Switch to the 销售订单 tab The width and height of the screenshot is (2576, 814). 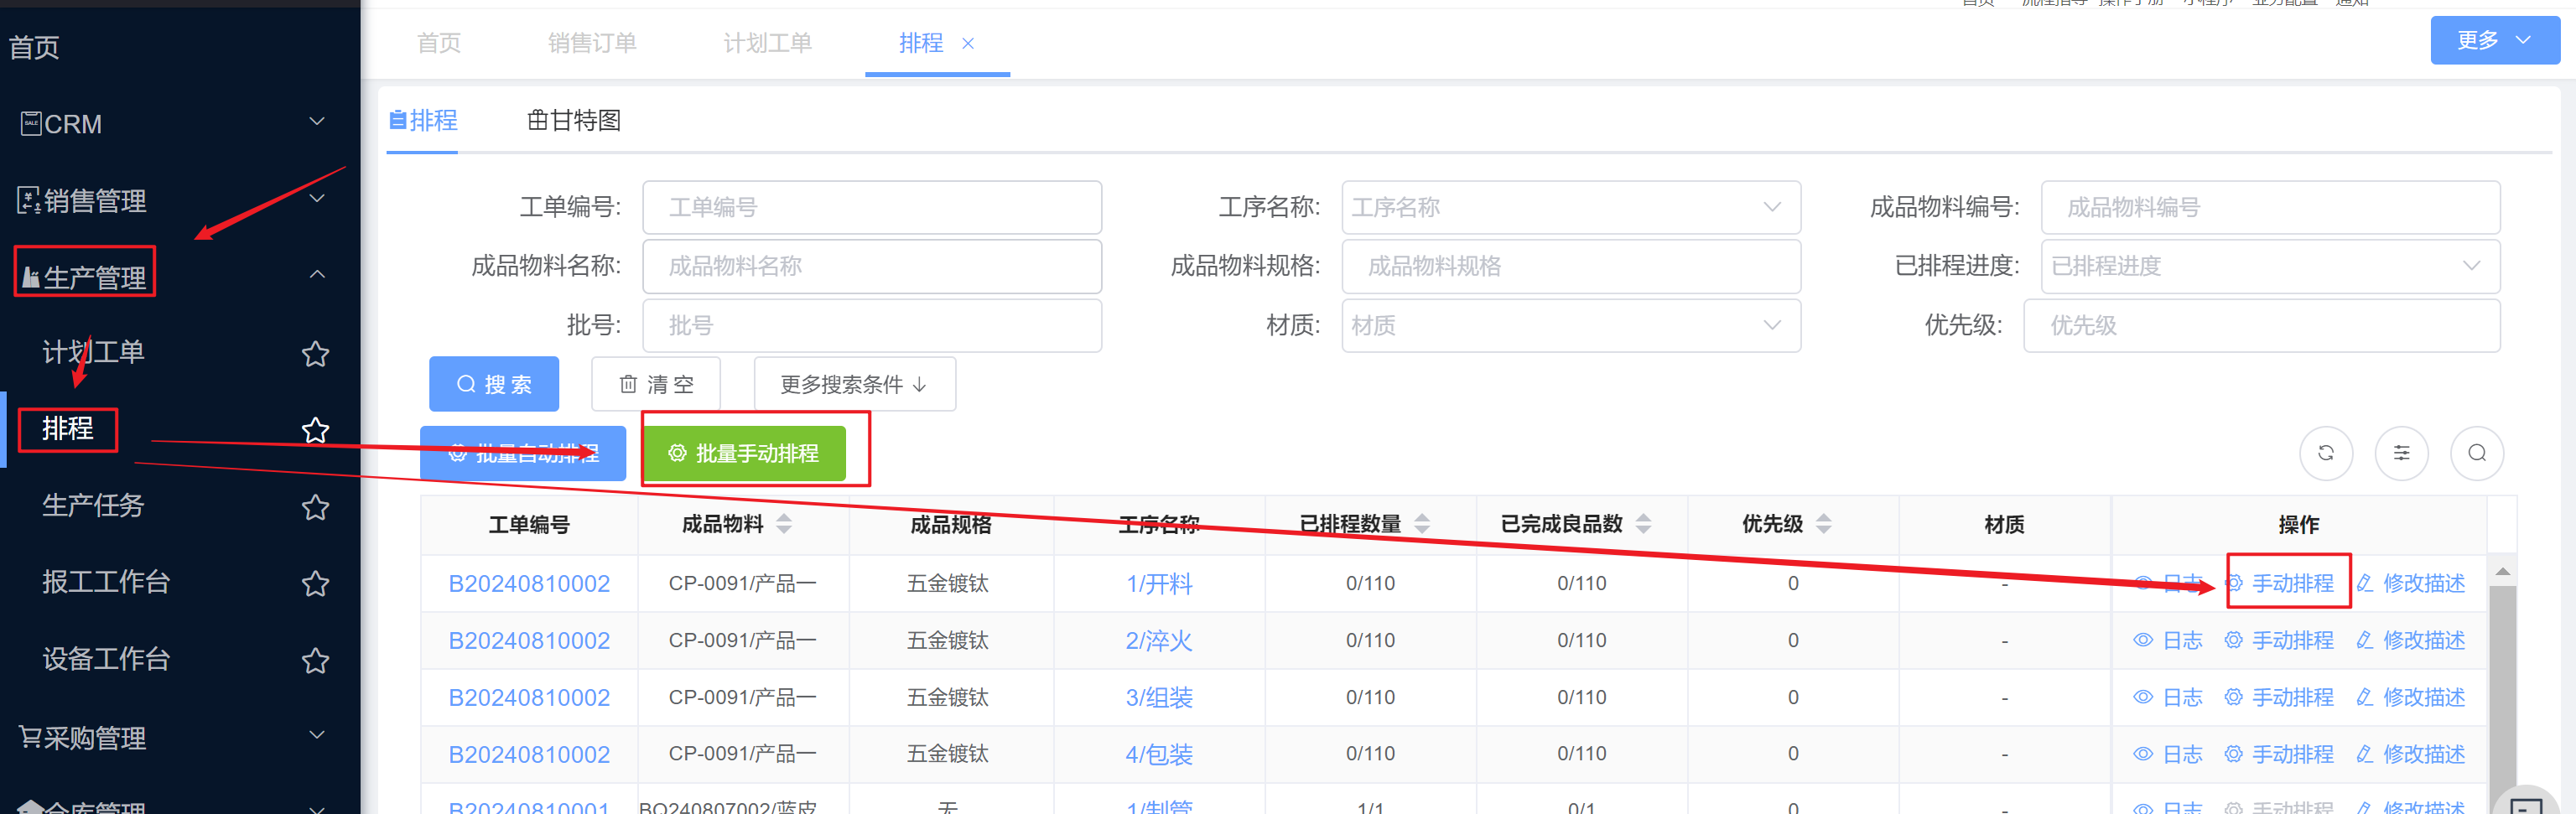[592, 43]
